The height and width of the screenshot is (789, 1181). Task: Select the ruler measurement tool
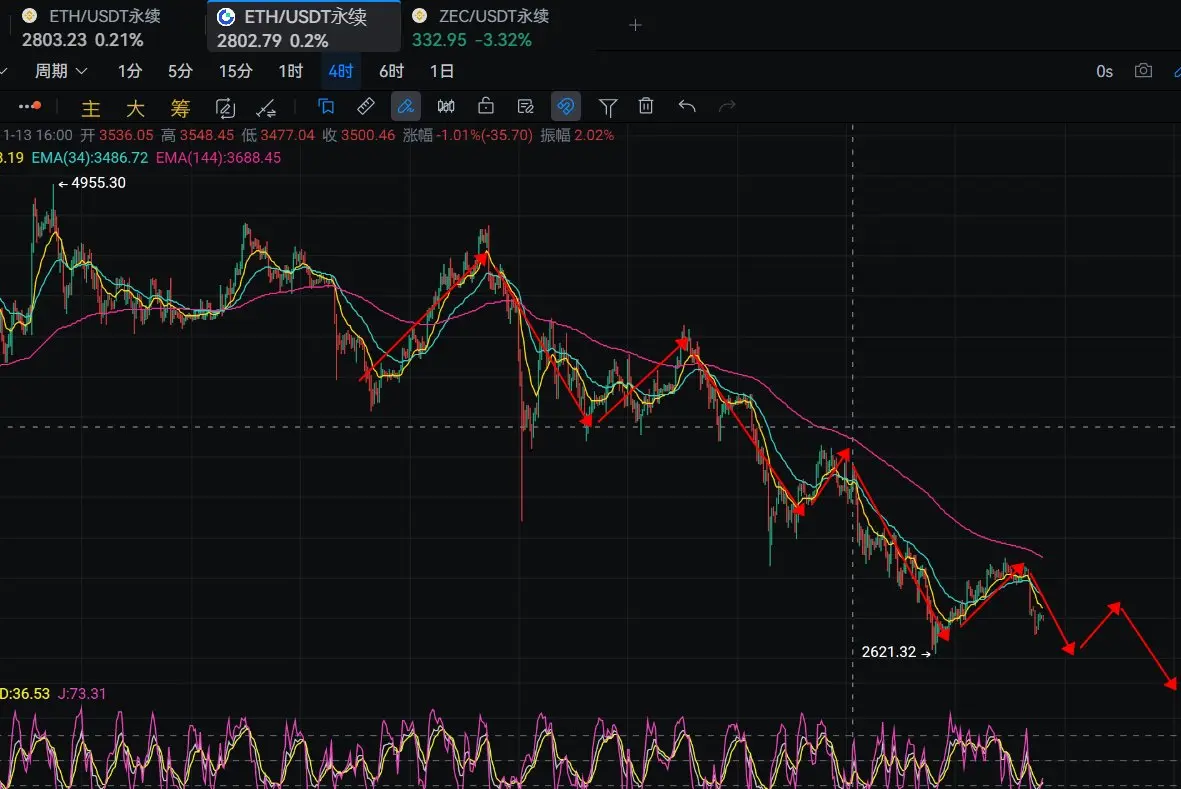pyautogui.click(x=366, y=106)
